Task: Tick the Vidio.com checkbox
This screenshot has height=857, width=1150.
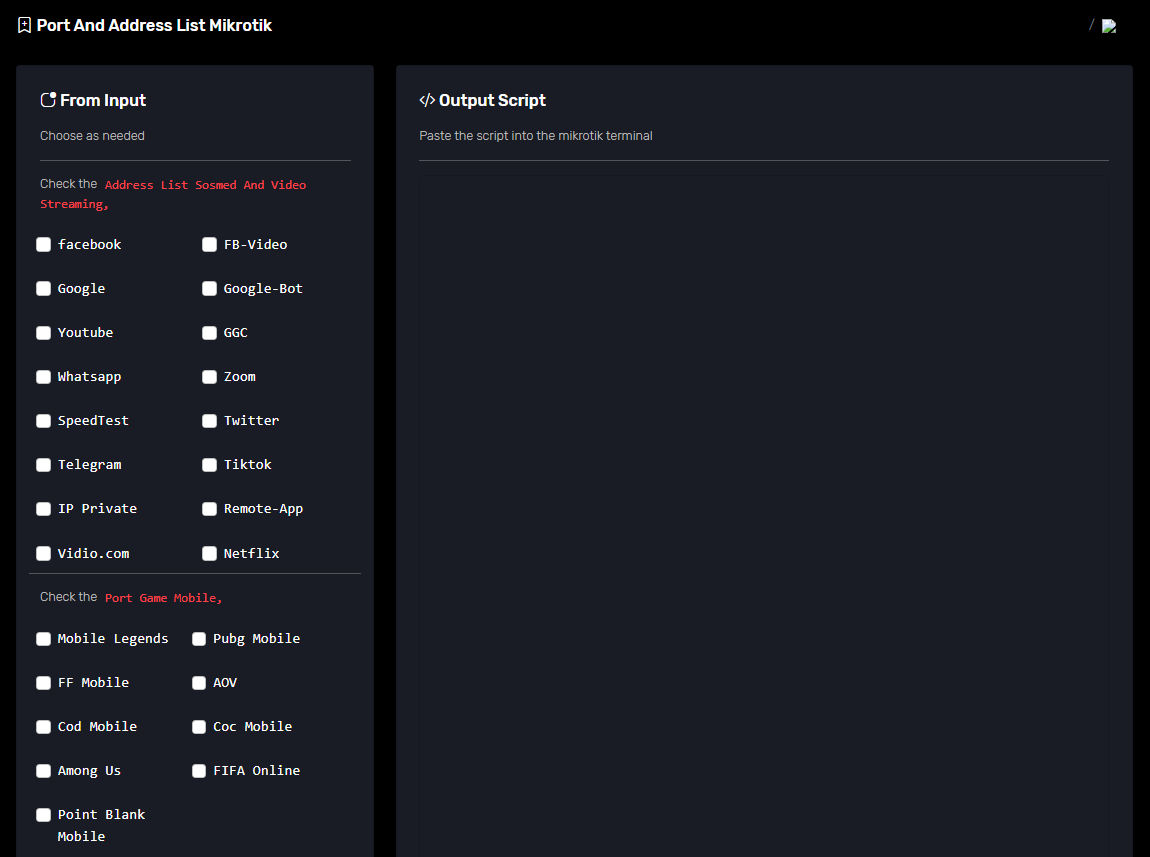Action: coord(43,553)
